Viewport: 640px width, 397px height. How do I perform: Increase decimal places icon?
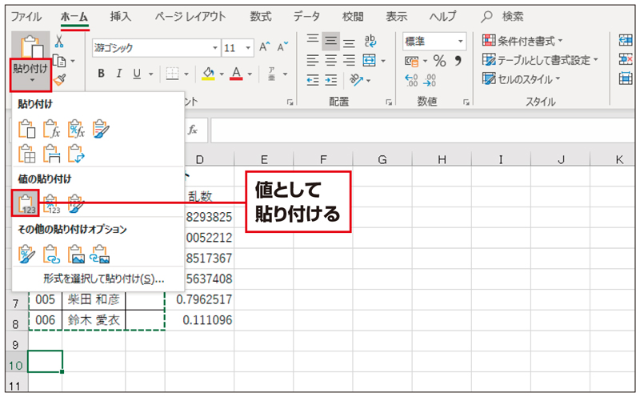click(411, 80)
